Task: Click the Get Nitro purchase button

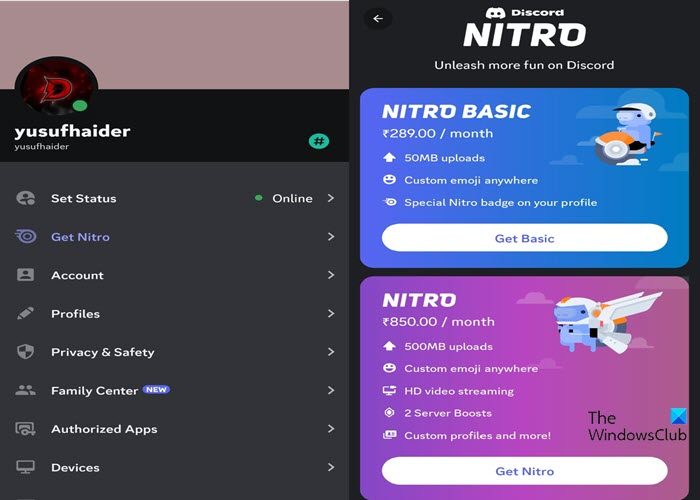Action: click(x=525, y=471)
